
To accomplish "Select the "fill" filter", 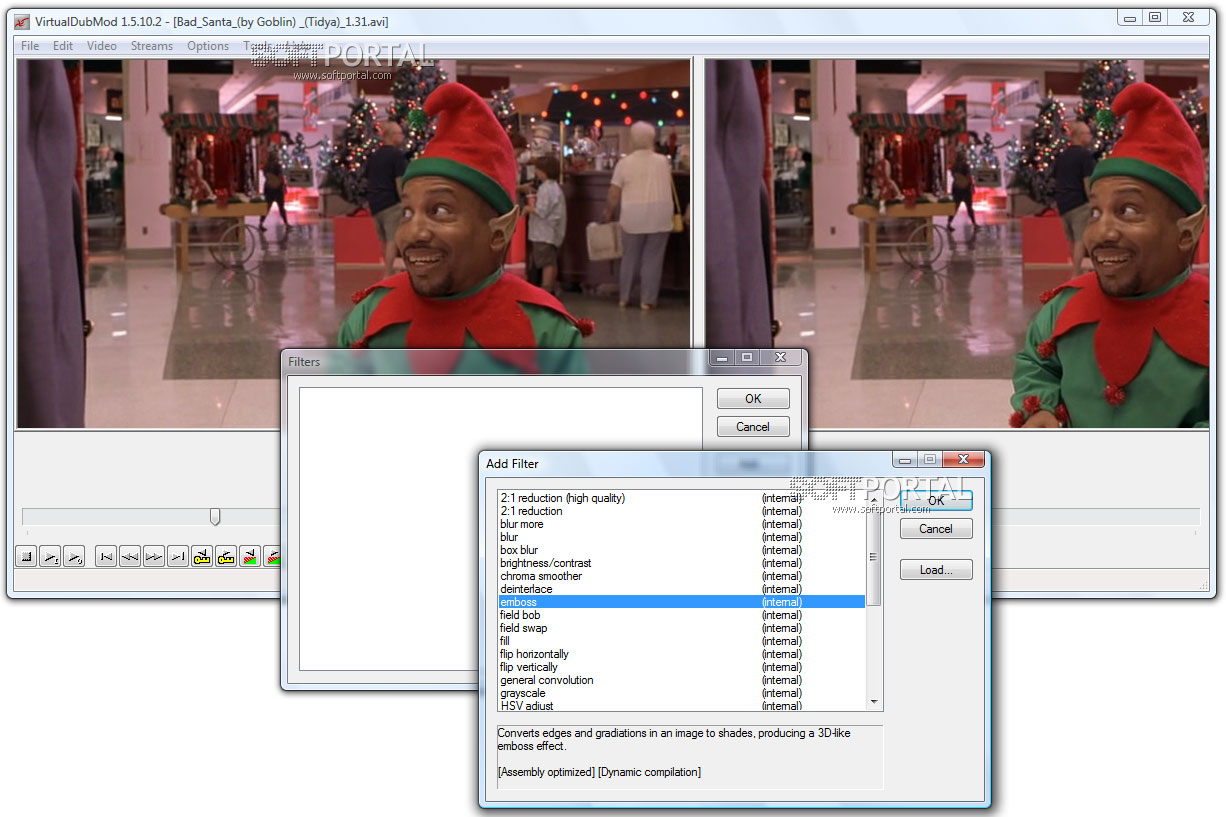I will click(x=682, y=641).
